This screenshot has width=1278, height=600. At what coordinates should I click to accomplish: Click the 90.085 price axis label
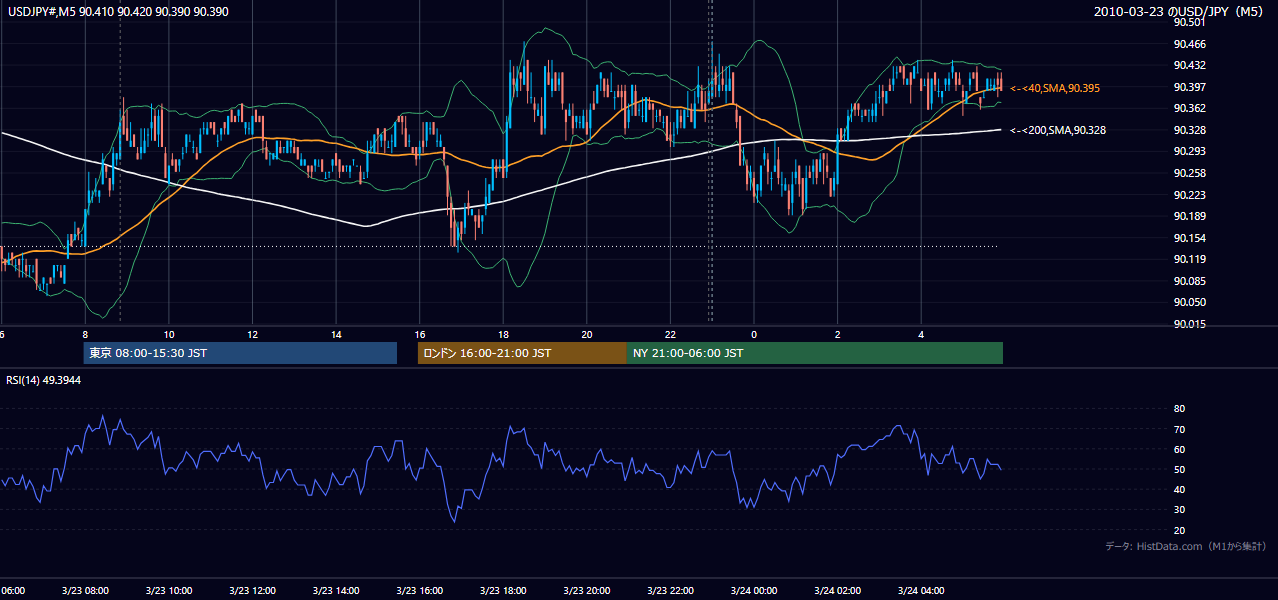(x=1189, y=281)
